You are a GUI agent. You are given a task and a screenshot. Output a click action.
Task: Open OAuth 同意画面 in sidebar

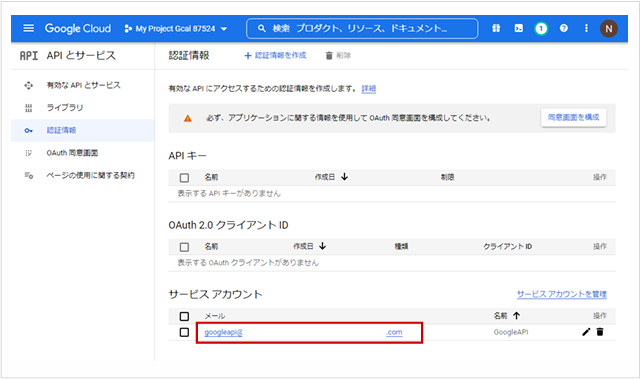[72, 153]
